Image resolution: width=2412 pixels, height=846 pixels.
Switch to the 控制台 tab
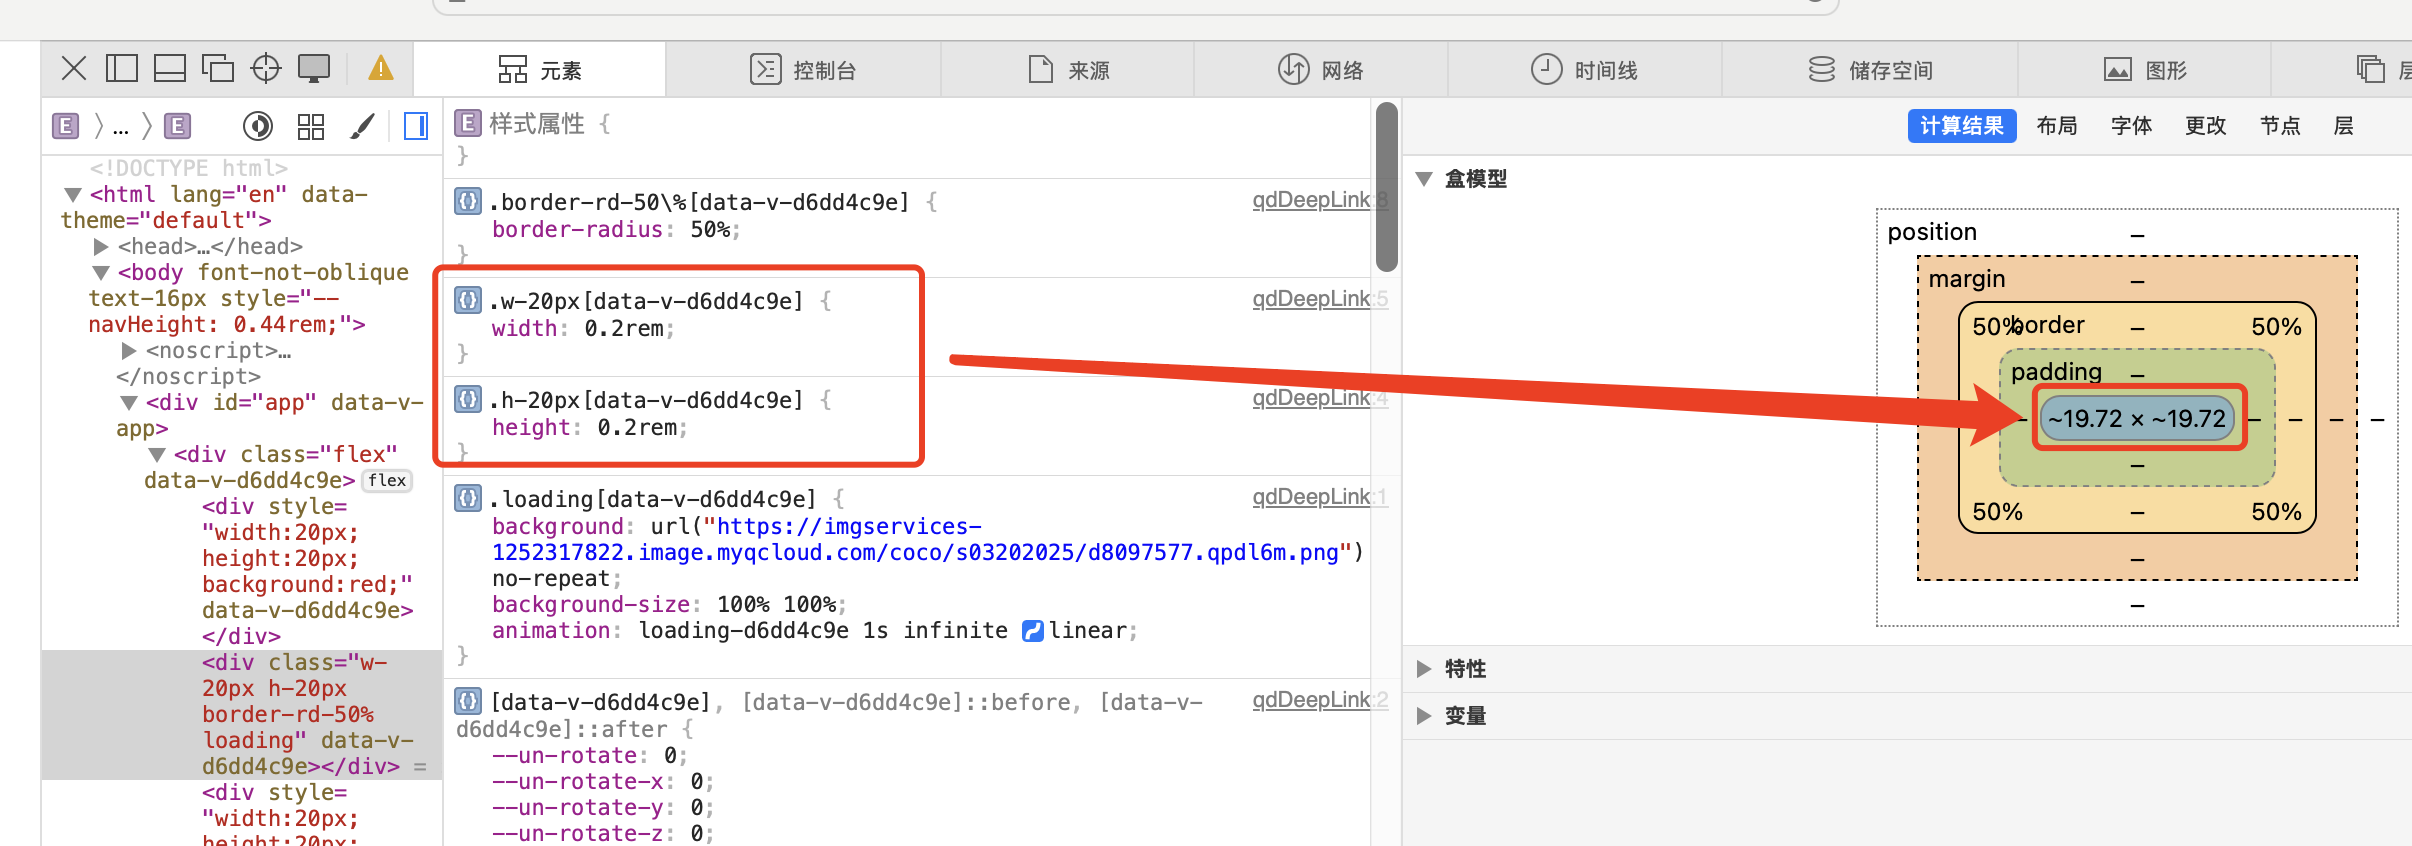click(x=803, y=70)
